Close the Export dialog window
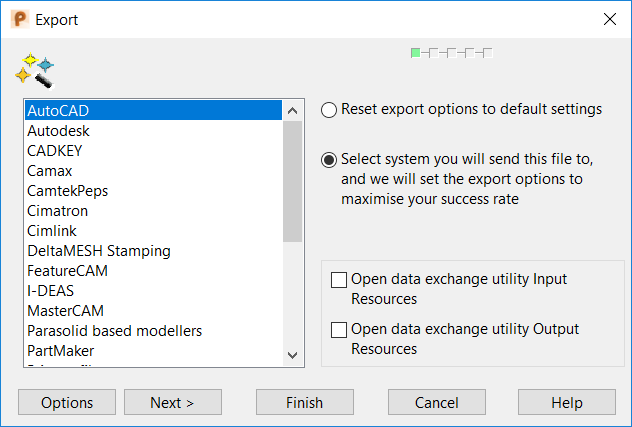Image resolution: width=632 pixels, height=427 pixels. point(609,19)
